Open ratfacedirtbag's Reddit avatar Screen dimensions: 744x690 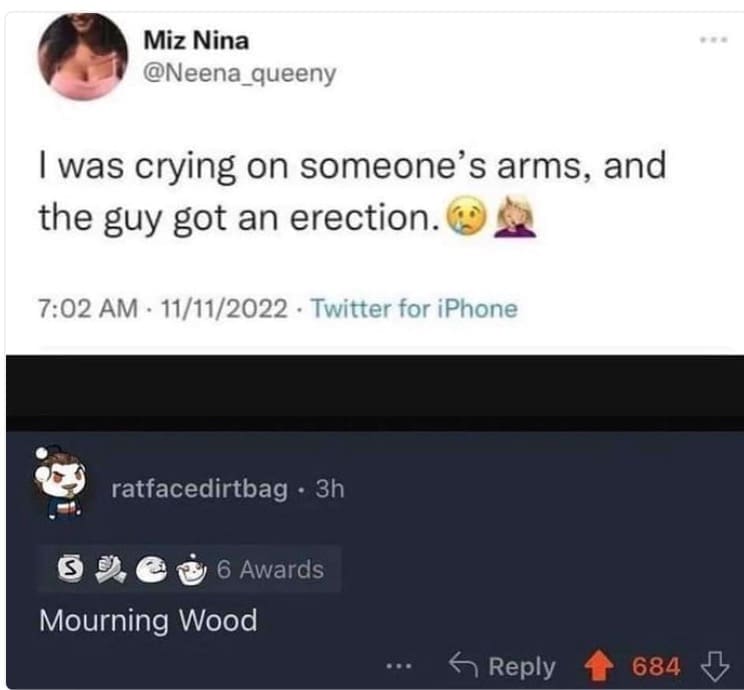[60, 483]
